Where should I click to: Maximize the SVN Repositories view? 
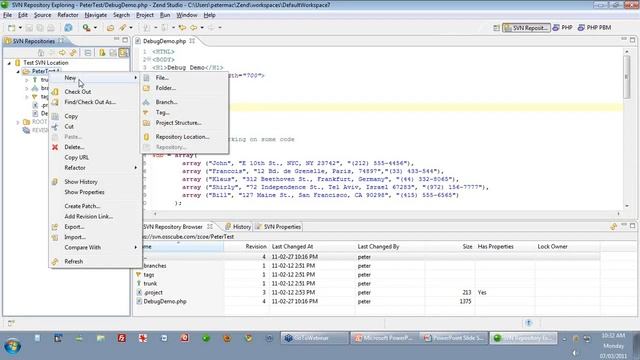(125, 40)
